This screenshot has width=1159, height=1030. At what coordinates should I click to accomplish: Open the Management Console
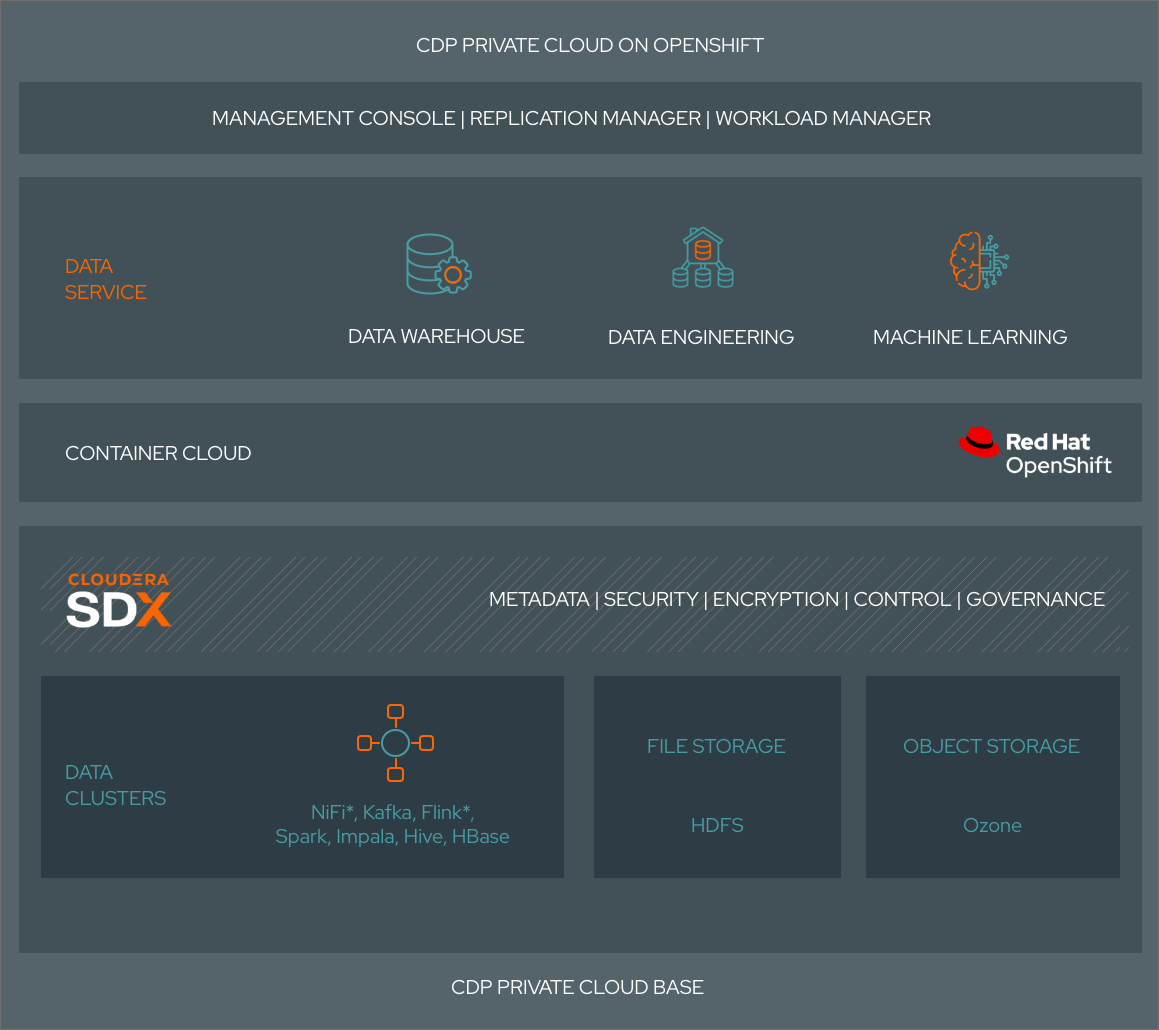pos(332,118)
